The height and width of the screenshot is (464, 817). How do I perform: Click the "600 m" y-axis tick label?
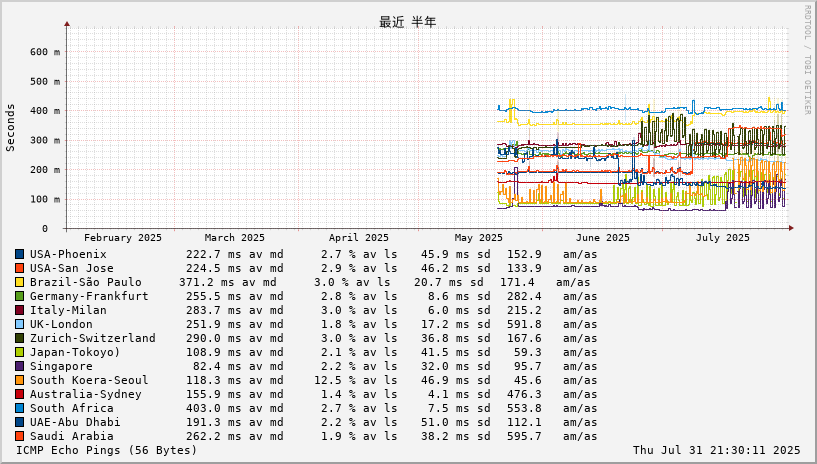click(x=45, y=52)
